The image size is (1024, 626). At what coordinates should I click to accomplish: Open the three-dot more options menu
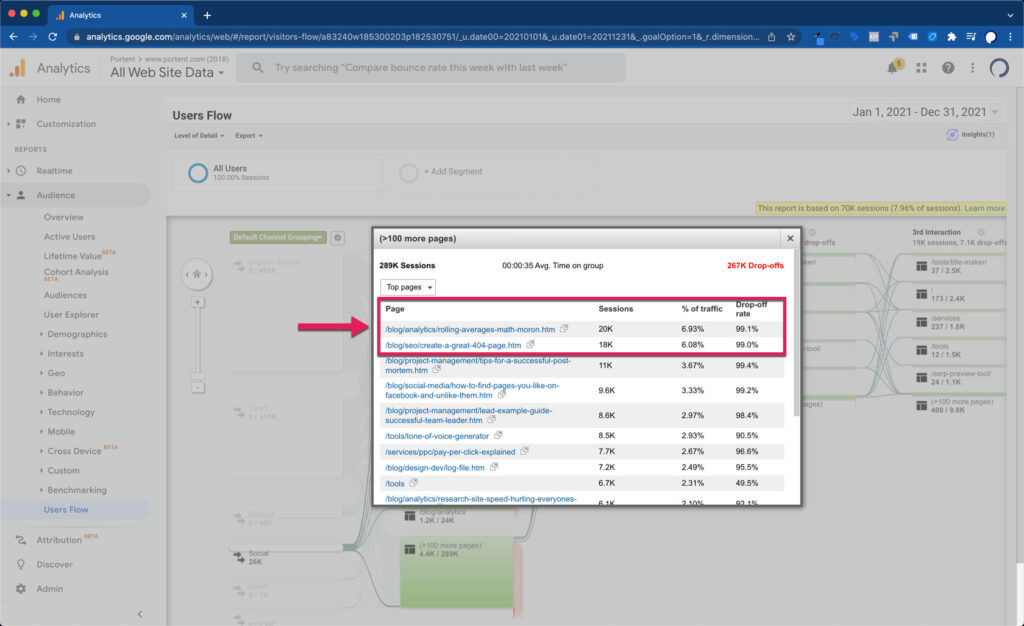(x=972, y=68)
